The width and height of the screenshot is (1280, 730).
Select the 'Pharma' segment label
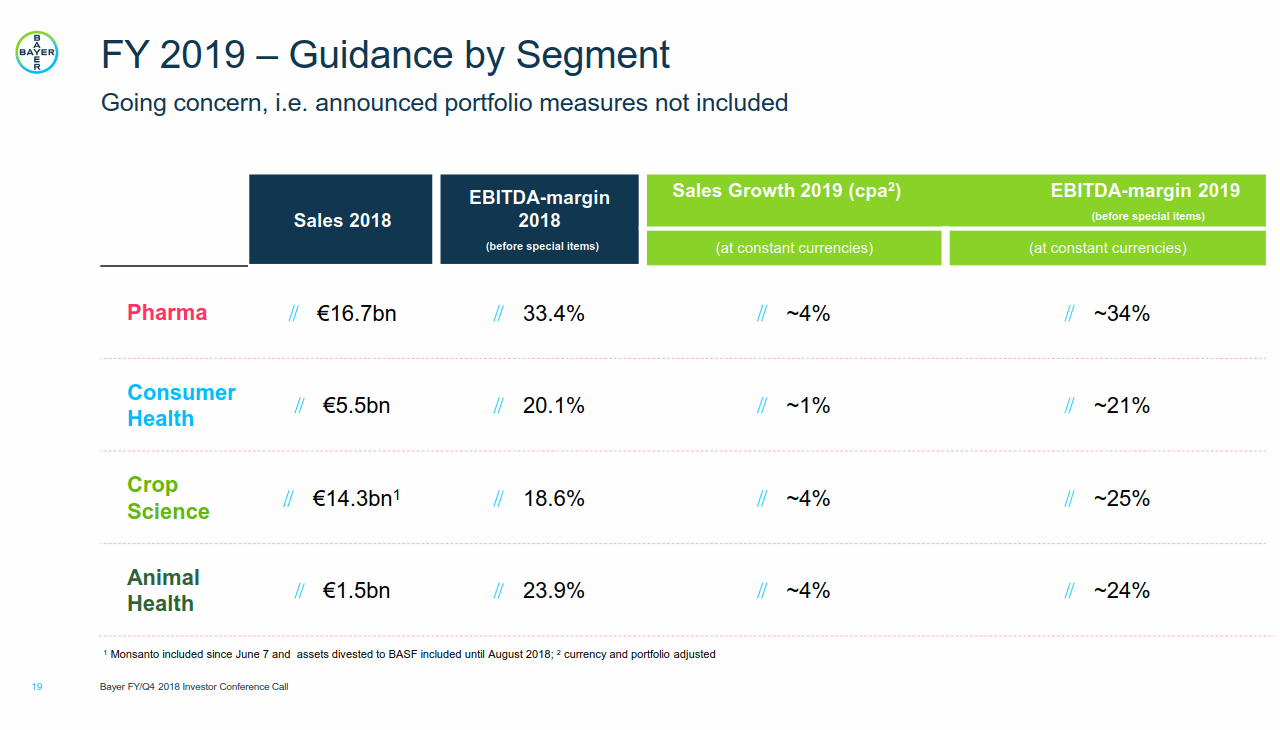[x=167, y=313]
